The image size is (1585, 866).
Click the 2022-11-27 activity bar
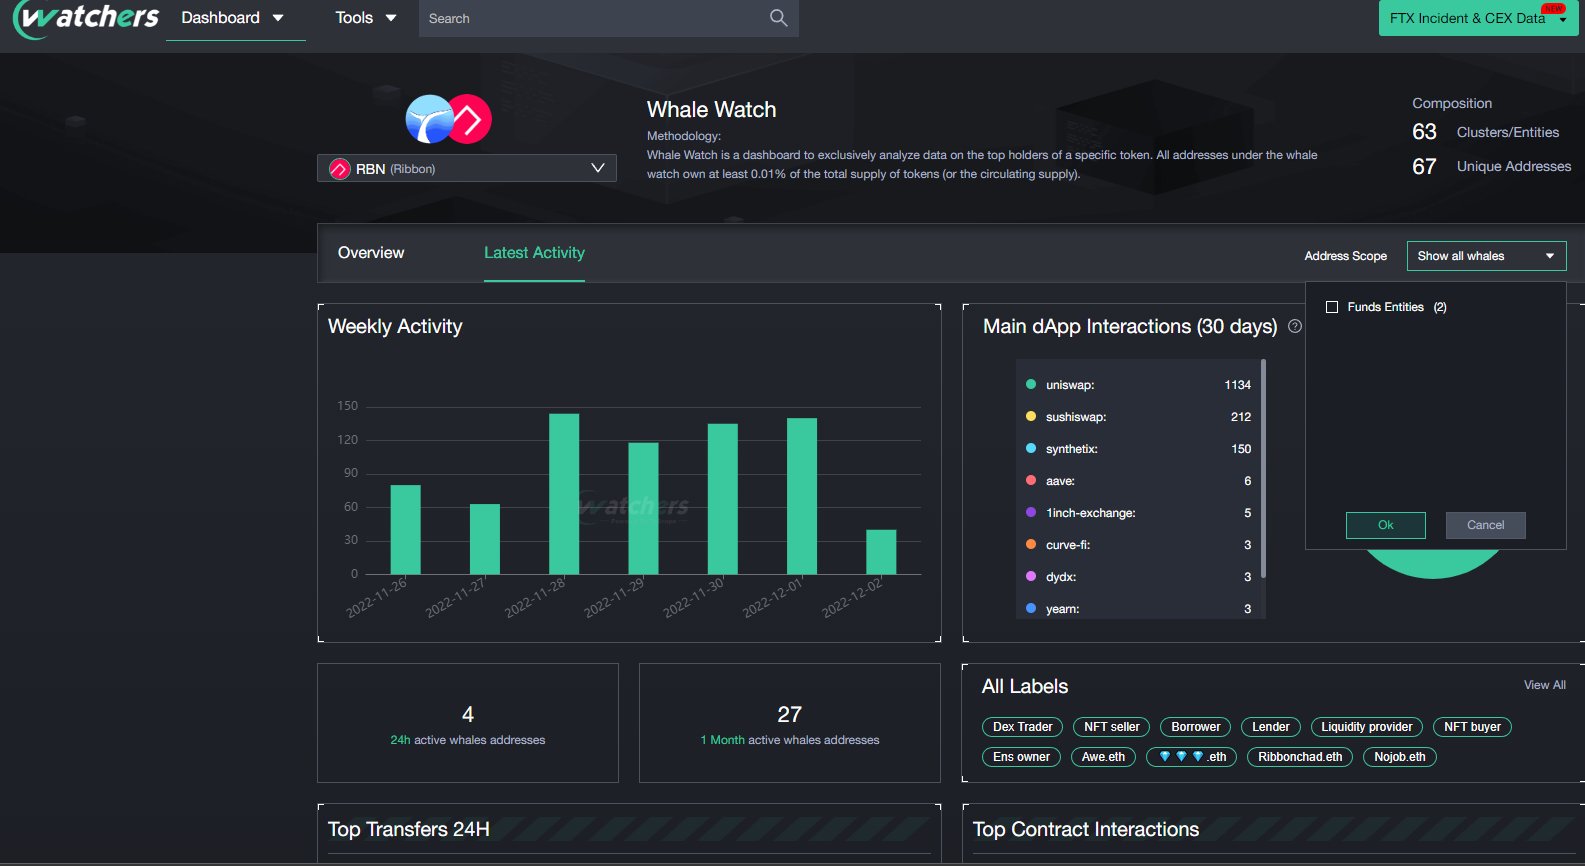[x=485, y=539]
